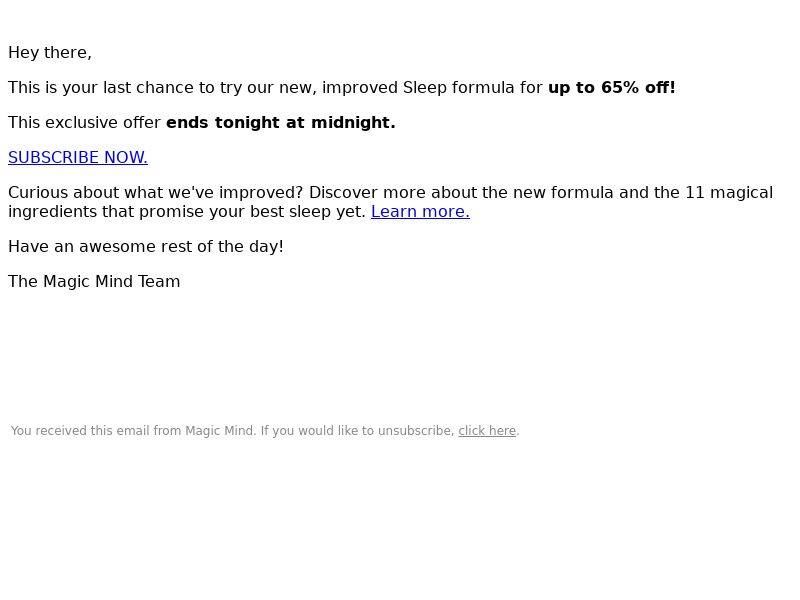Click the bold 'ends tonight at midnight.' text
The image size is (800, 600).
[x=281, y=123]
